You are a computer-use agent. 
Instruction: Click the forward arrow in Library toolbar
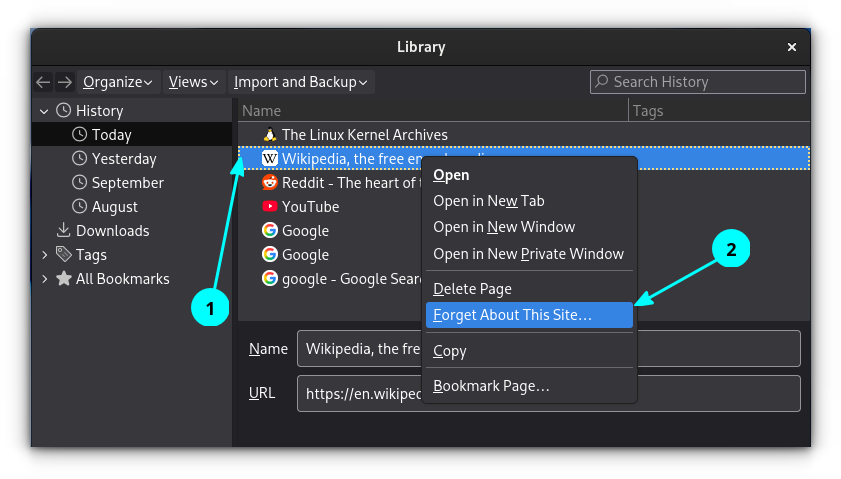(64, 82)
